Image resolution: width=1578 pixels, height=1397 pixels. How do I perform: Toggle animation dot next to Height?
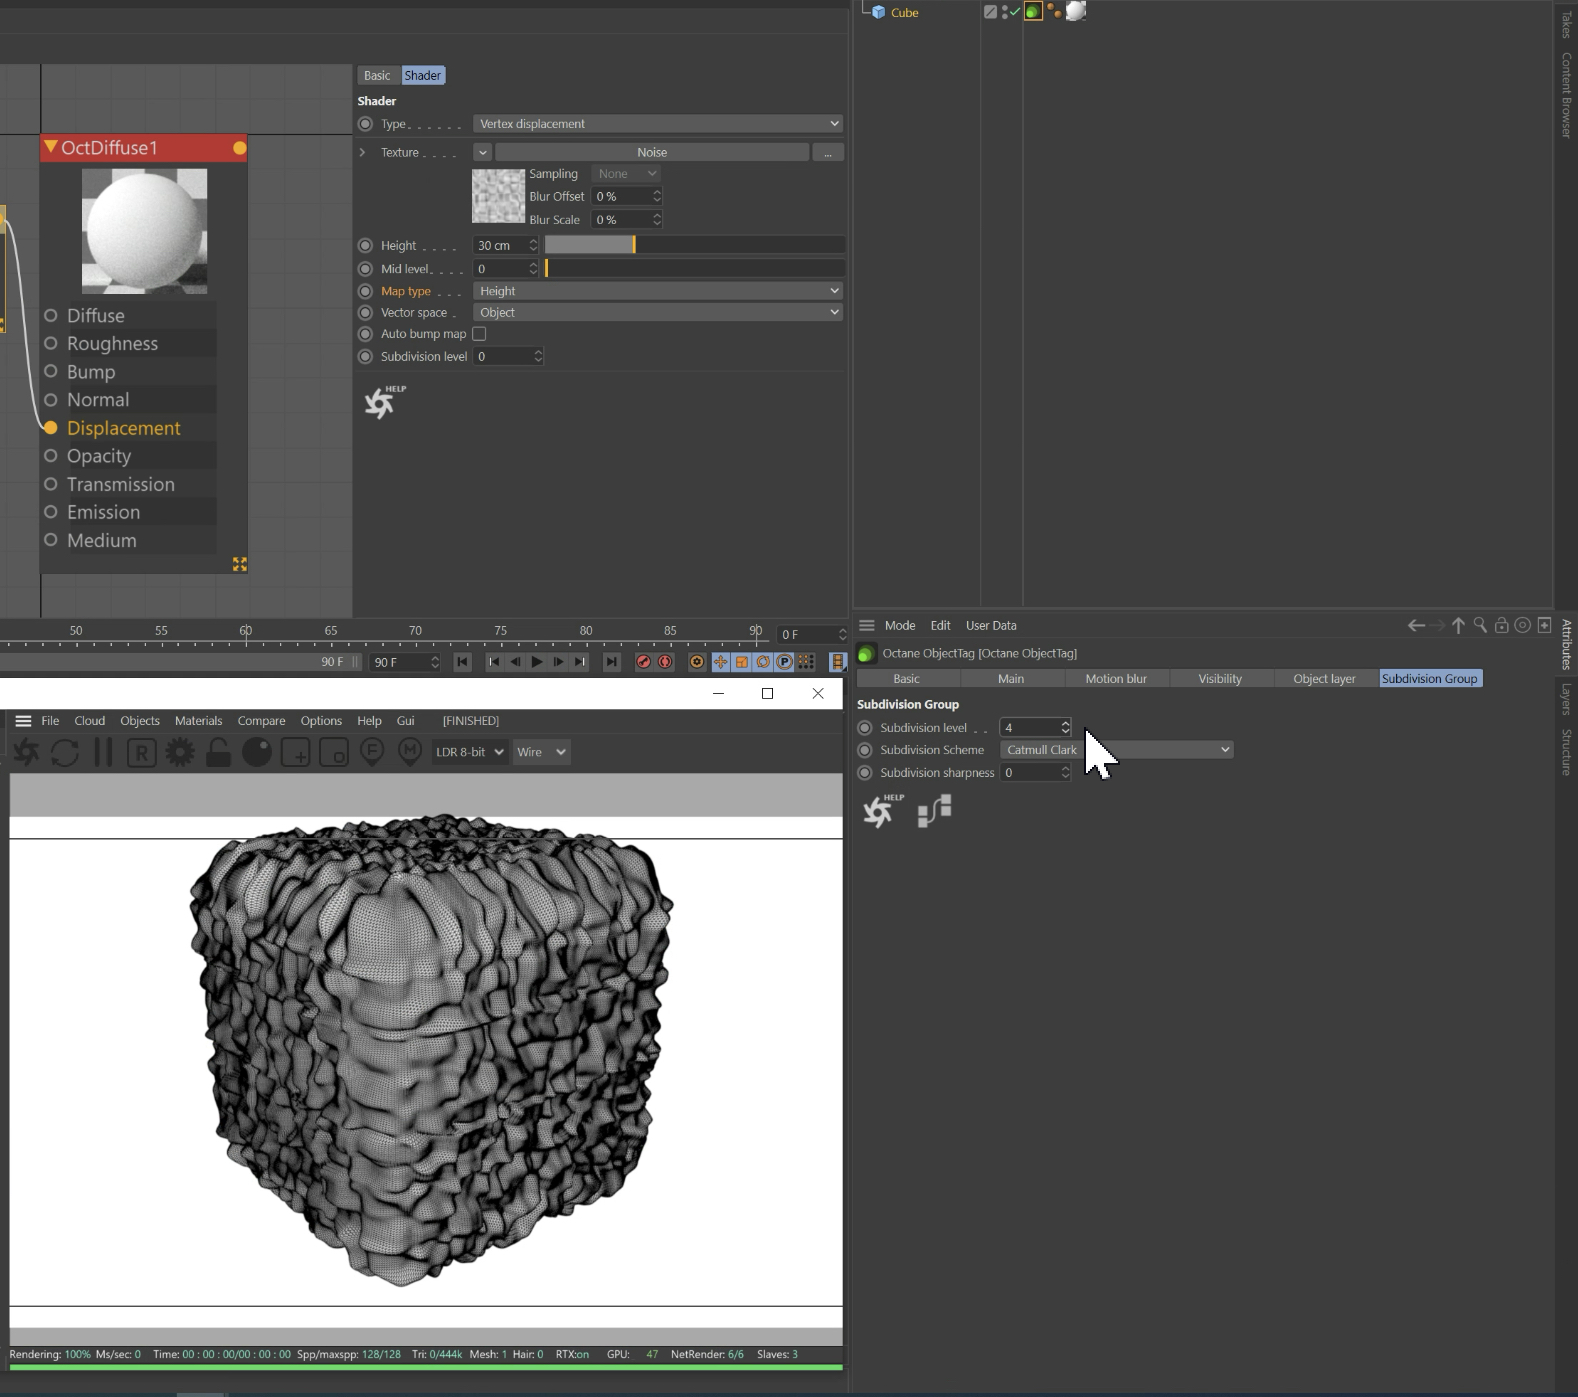tap(365, 245)
